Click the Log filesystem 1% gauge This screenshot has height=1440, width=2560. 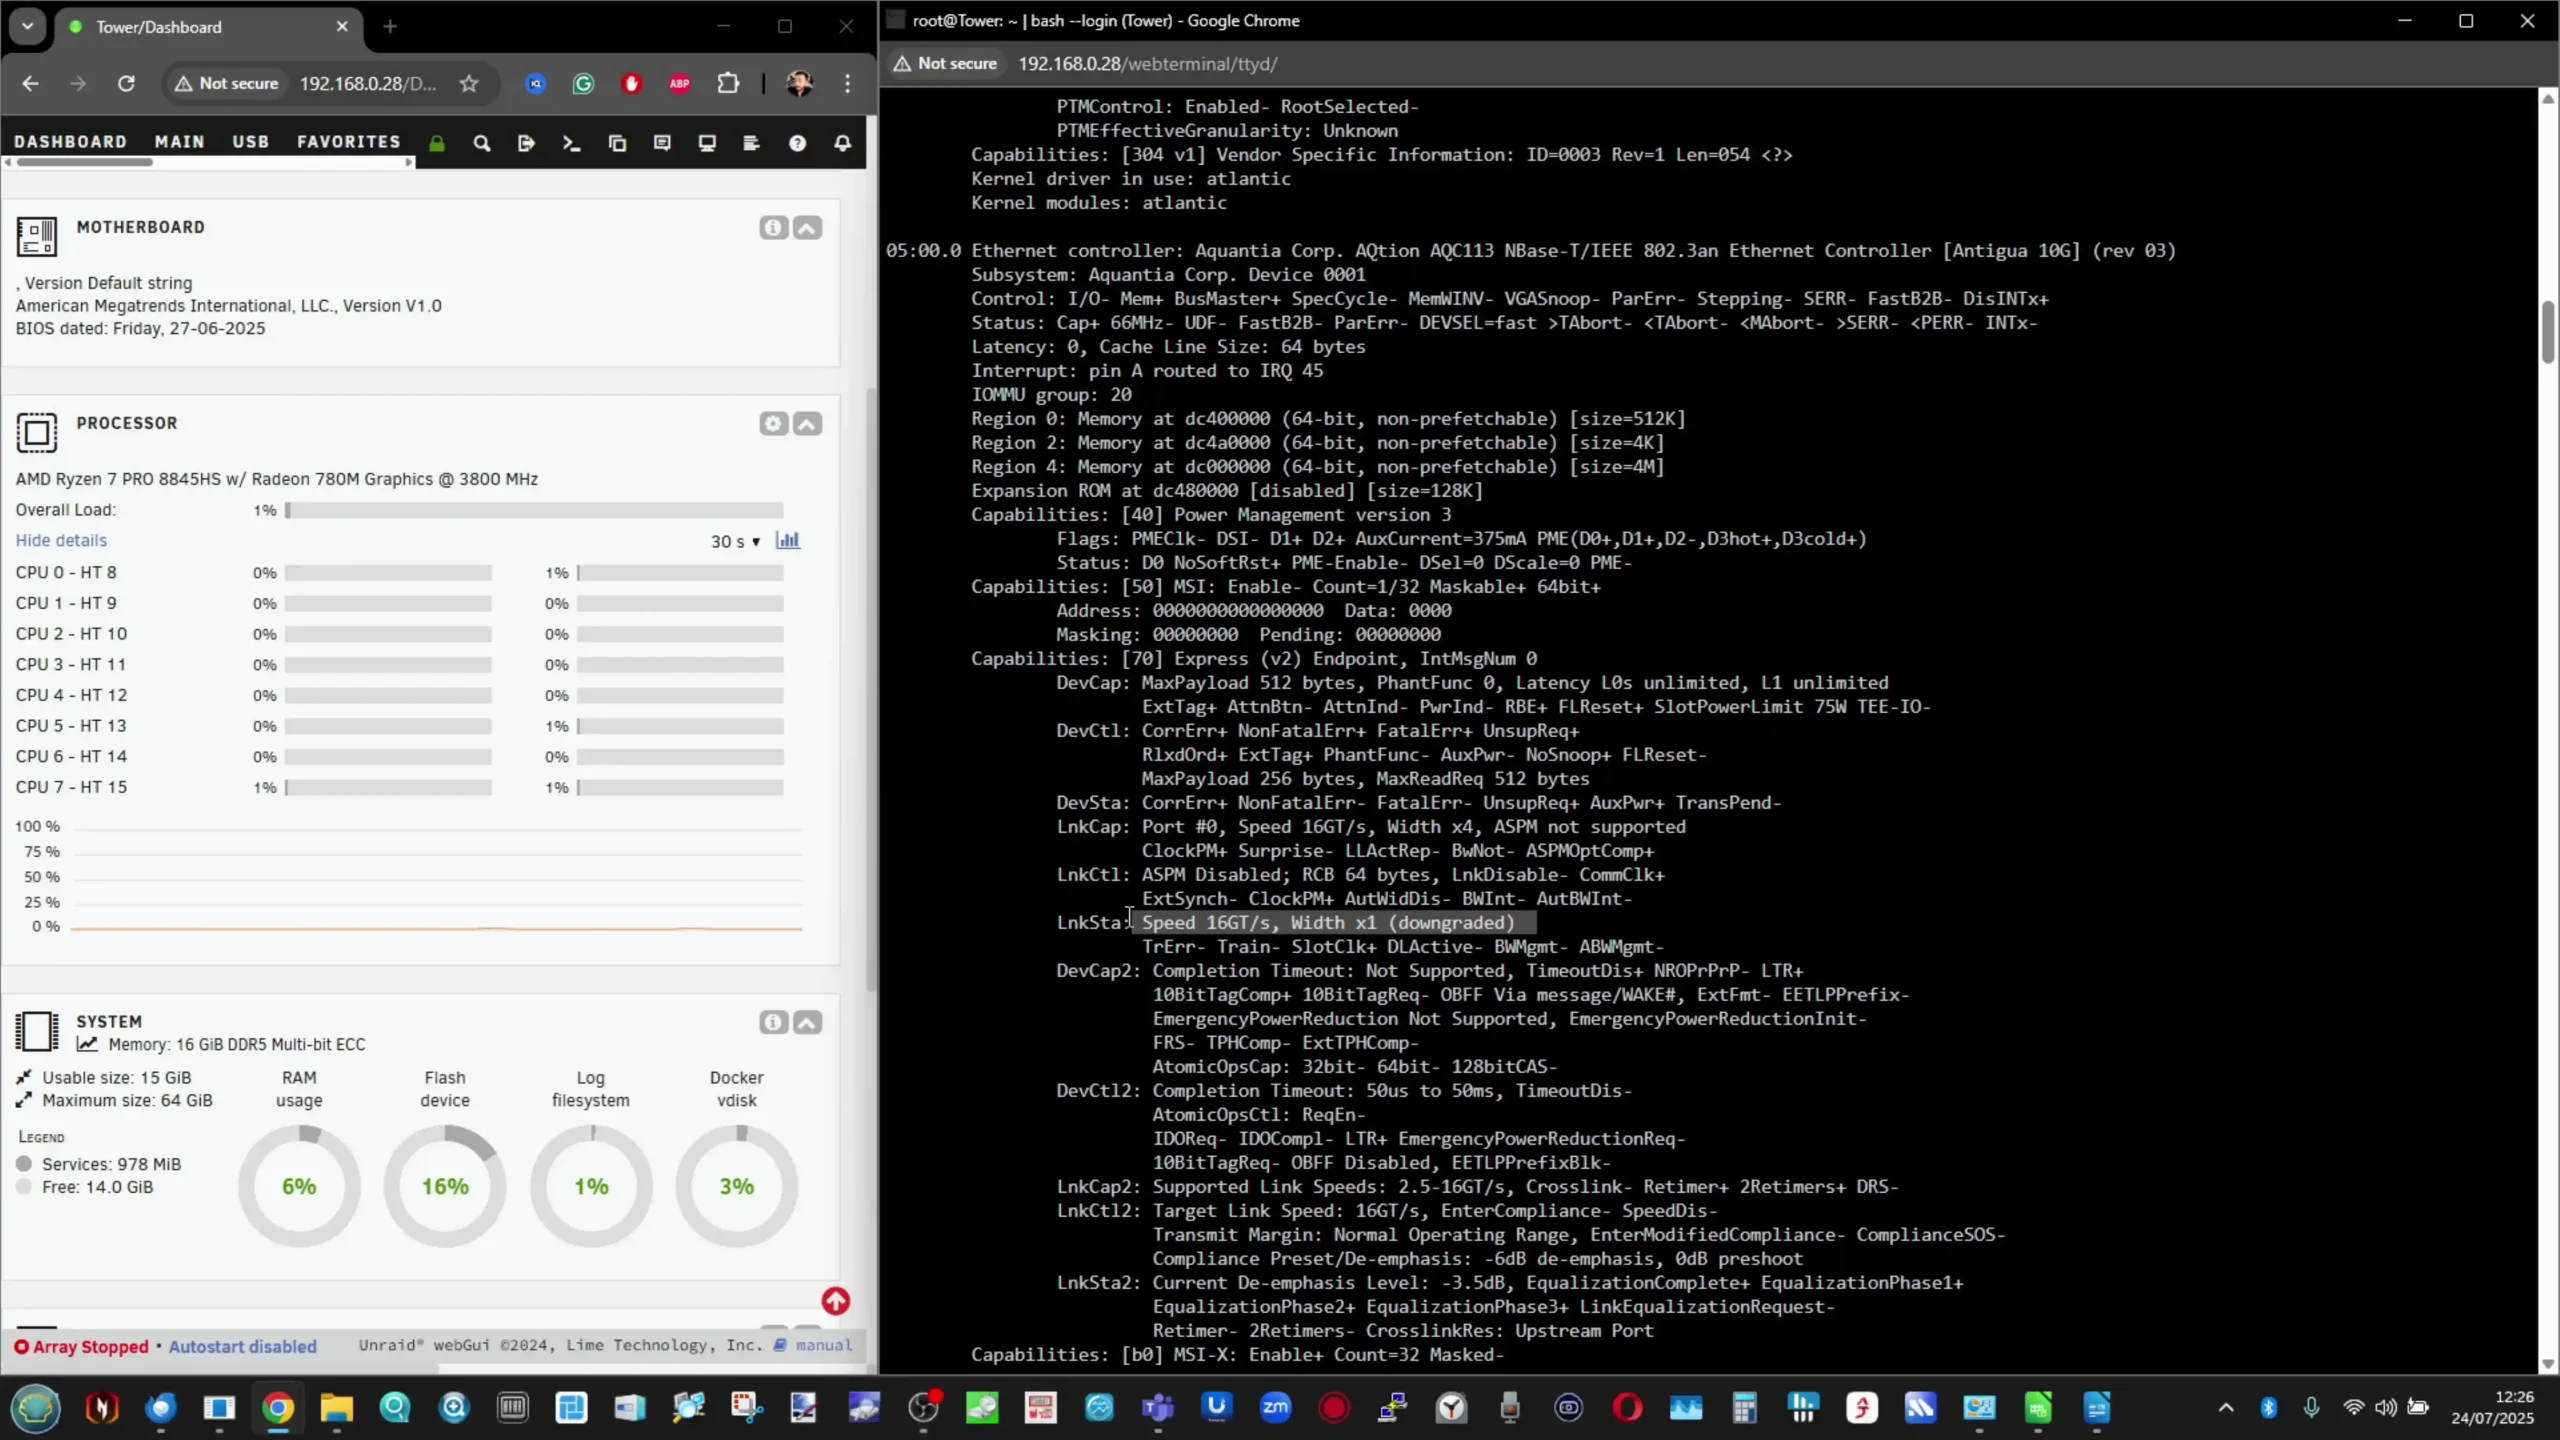pyautogui.click(x=591, y=1186)
